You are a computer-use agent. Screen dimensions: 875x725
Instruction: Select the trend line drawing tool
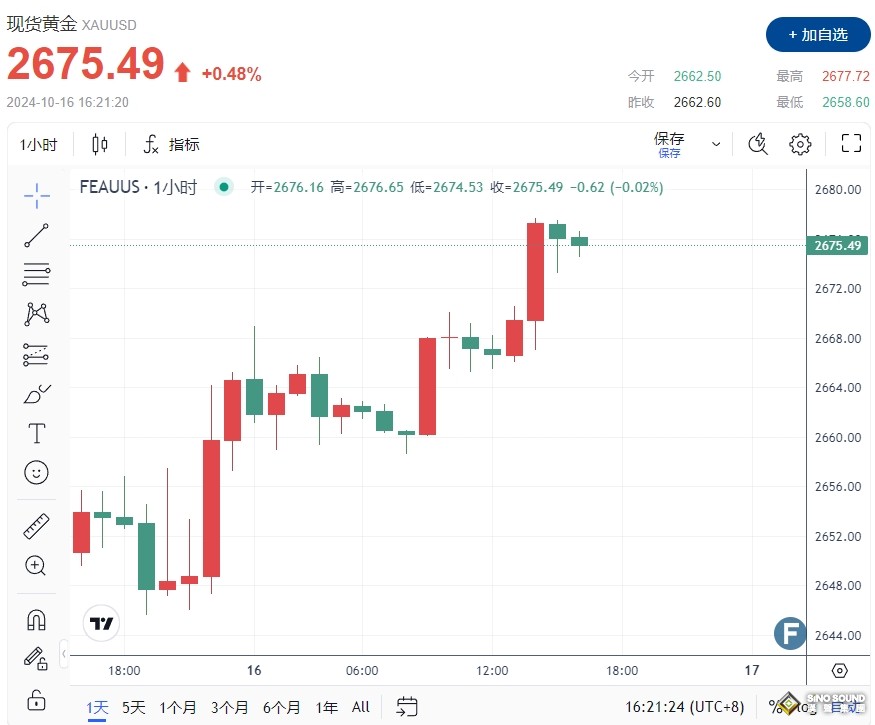pos(36,235)
